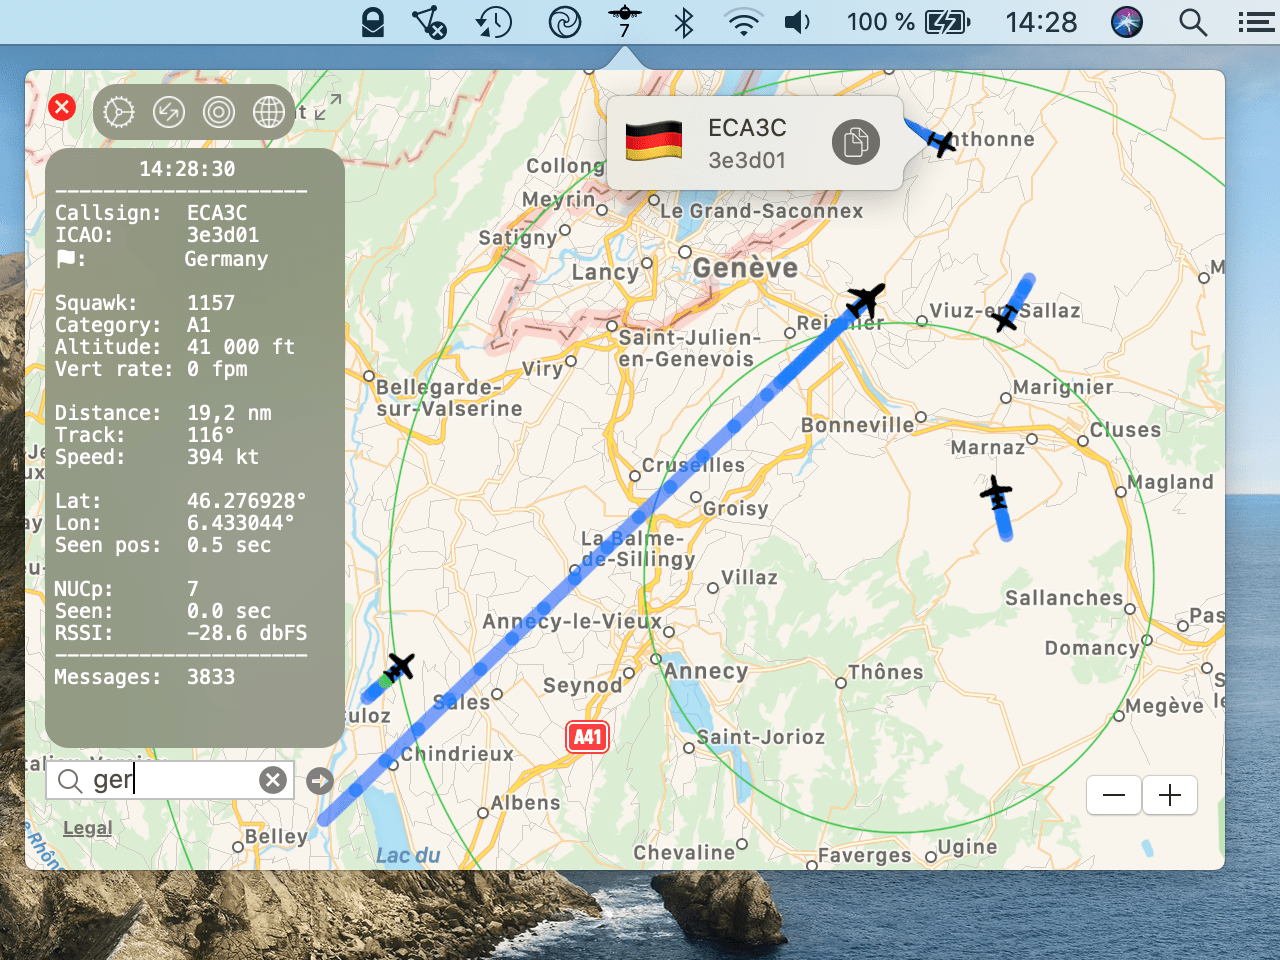Submit the search with the arrow button
1280x960 pixels.
pyautogui.click(x=320, y=780)
